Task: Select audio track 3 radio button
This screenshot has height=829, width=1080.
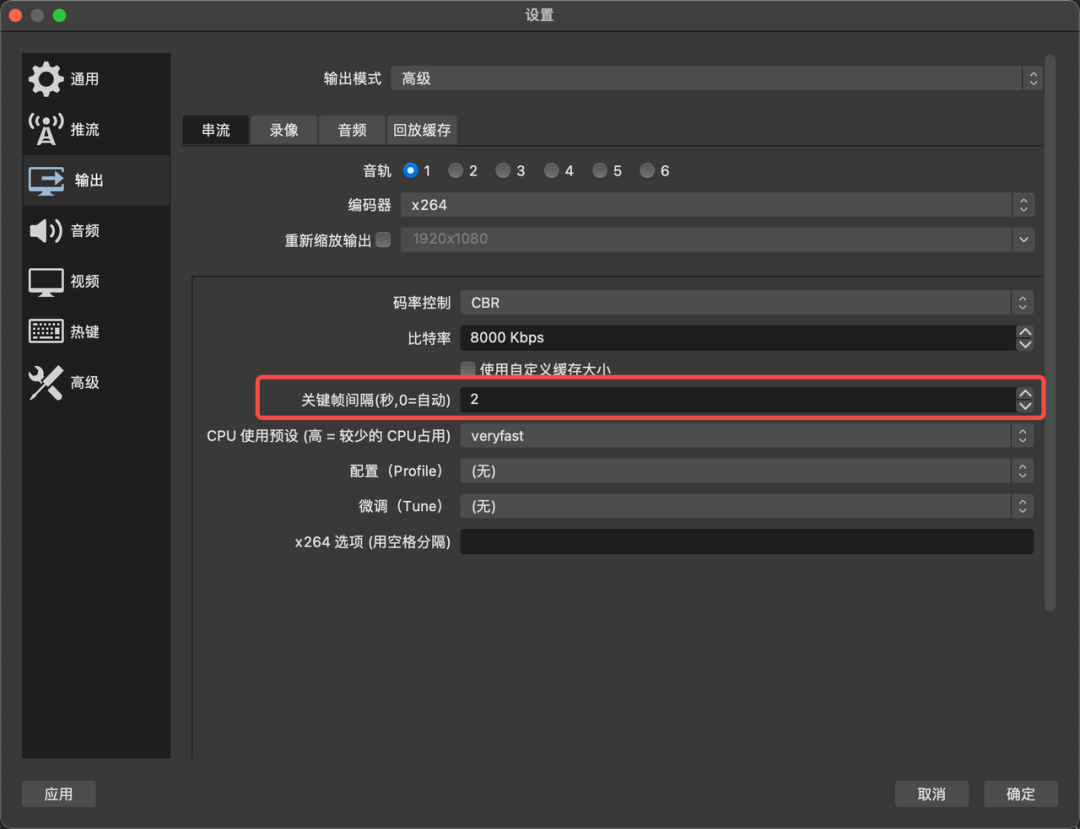Action: [504, 170]
